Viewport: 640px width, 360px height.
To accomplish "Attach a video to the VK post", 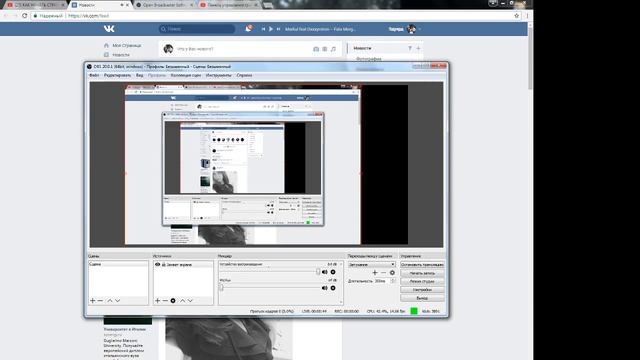I will (x=325, y=49).
